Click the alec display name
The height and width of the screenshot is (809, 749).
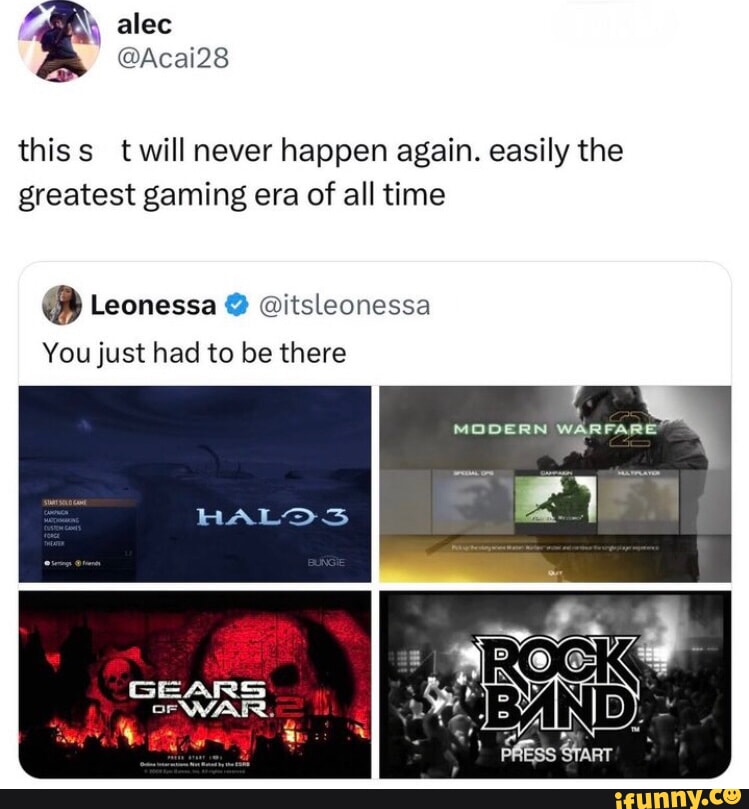tap(144, 24)
